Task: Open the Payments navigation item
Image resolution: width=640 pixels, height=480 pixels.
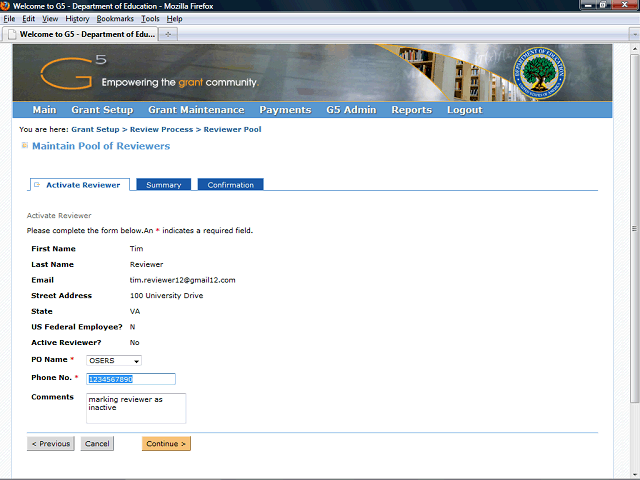Action: click(x=285, y=110)
